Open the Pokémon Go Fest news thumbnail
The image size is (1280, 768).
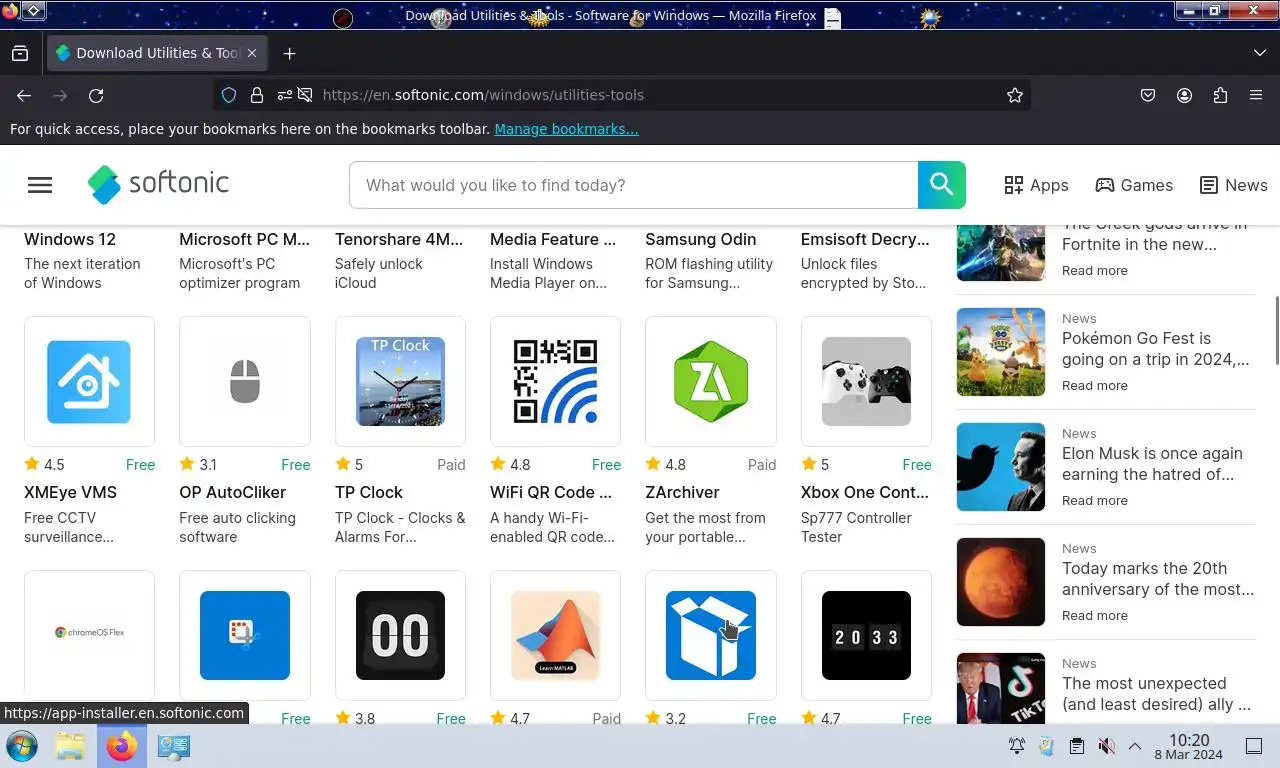[1001, 351]
